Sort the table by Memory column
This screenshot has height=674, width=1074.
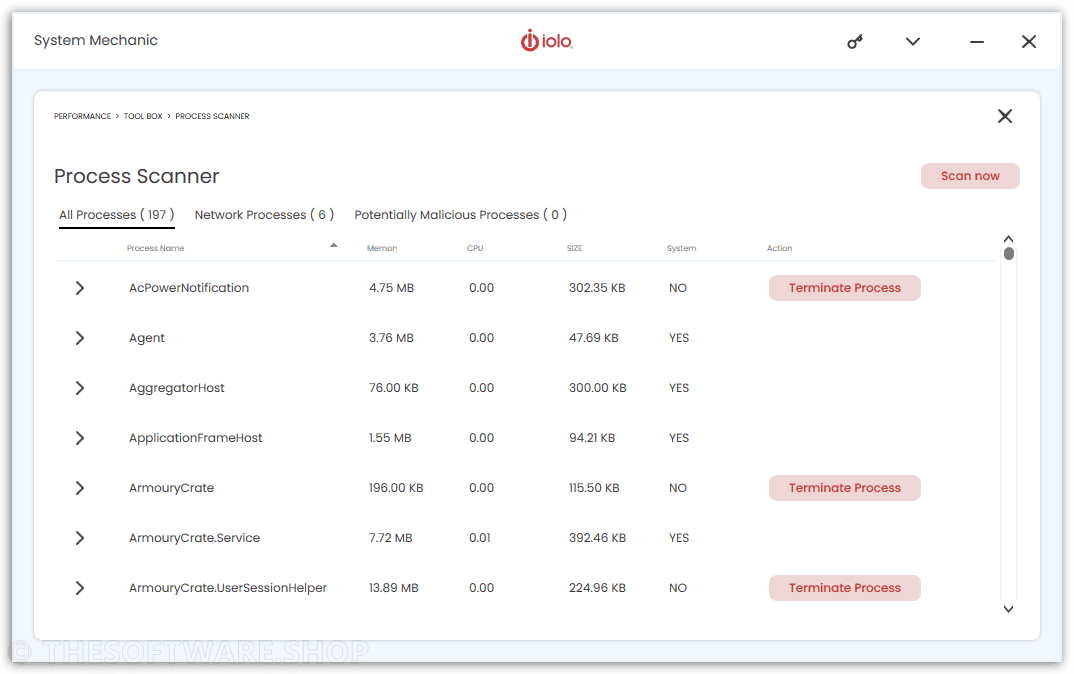(x=382, y=248)
